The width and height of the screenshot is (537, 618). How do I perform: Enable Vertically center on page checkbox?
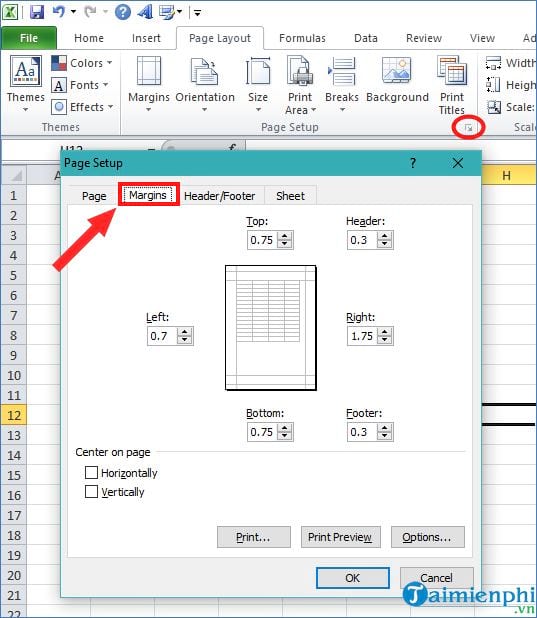[x=91, y=491]
